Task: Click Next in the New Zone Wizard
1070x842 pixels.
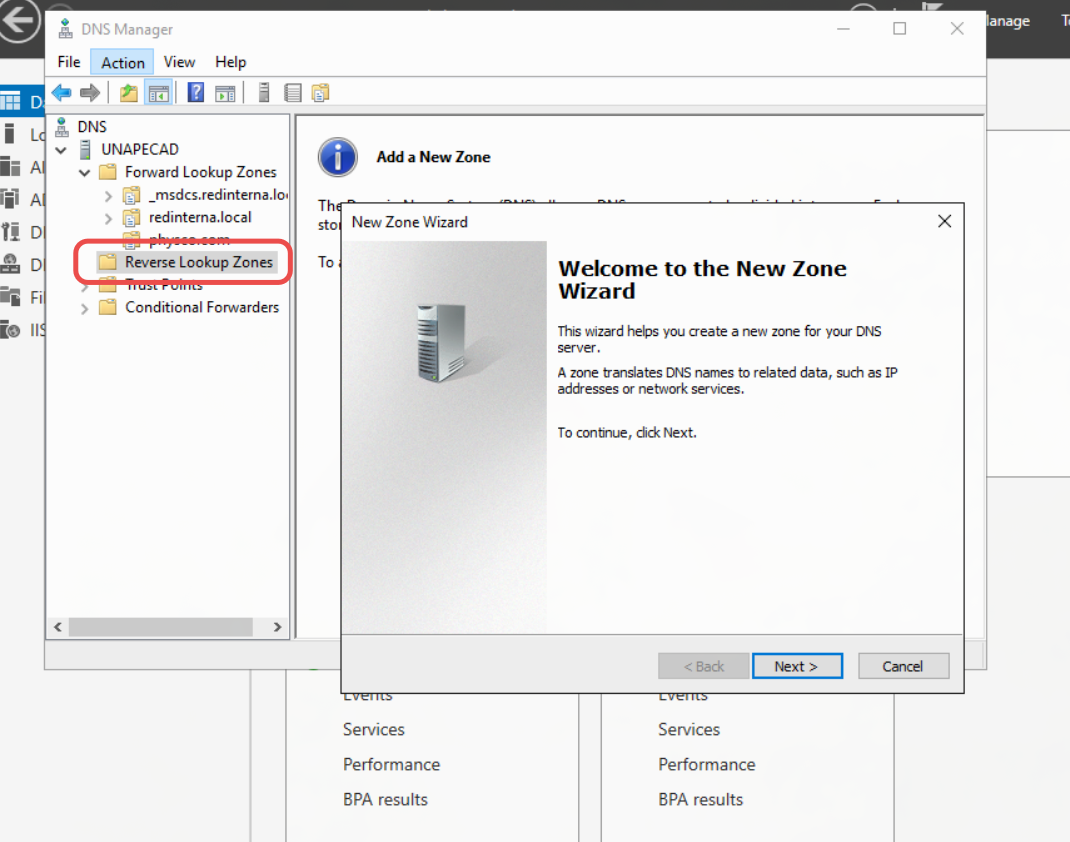Action: click(x=797, y=666)
